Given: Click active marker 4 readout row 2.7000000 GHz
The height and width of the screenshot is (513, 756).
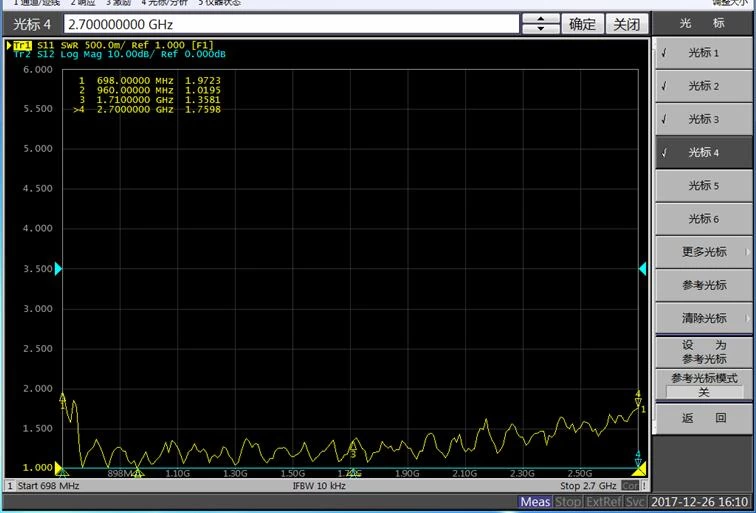Looking at the screenshot, I should click(147, 109).
